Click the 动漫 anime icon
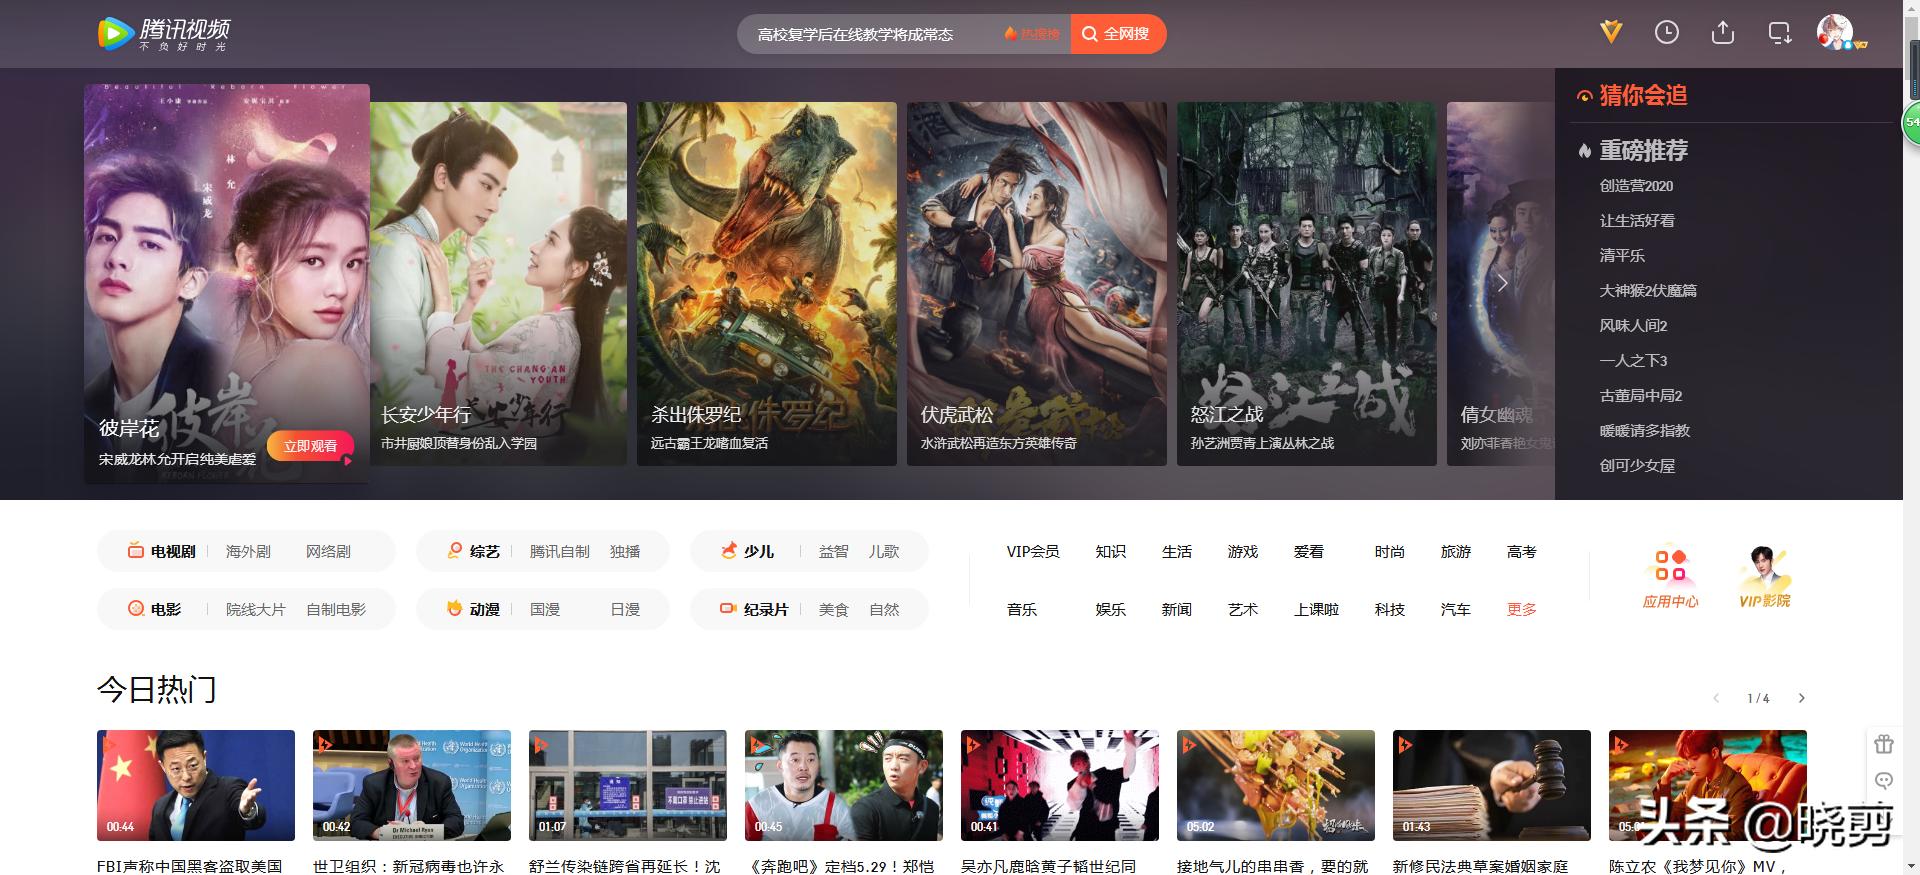Screen dimensions: 1920x875 [x=455, y=608]
